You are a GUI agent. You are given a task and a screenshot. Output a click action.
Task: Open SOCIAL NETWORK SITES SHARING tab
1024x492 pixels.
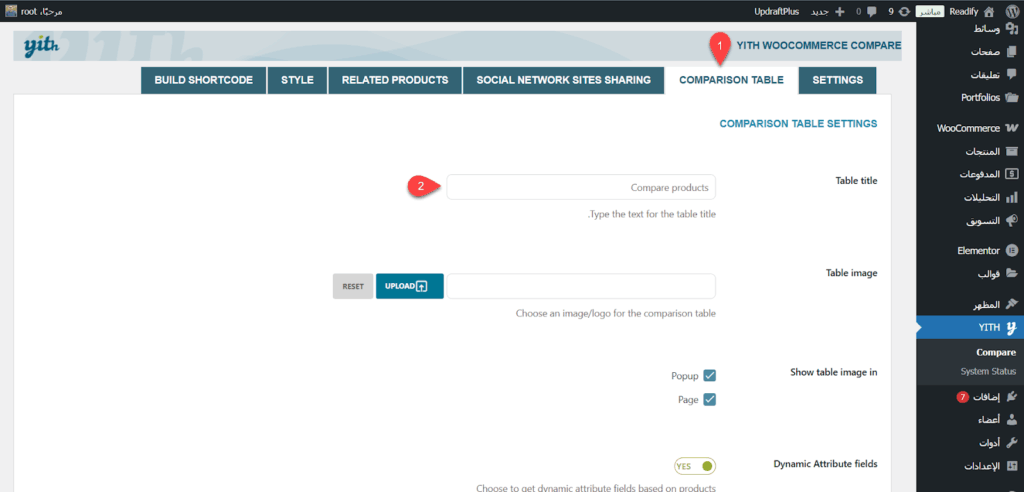point(564,80)
